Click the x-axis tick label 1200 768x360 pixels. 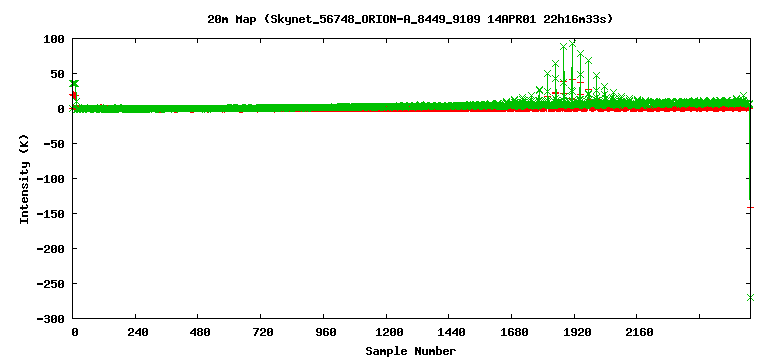click(x=389, y=333)
